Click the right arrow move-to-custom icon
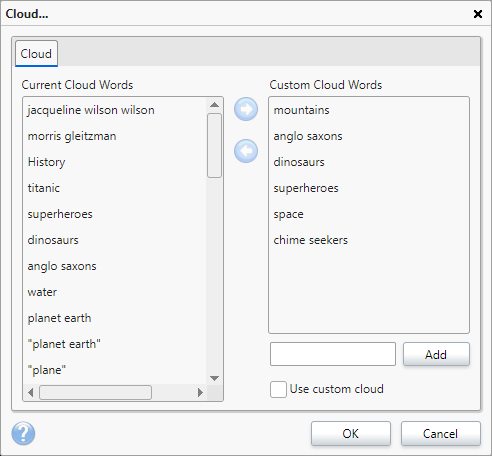Screen dimensions: 492x456 246,109
